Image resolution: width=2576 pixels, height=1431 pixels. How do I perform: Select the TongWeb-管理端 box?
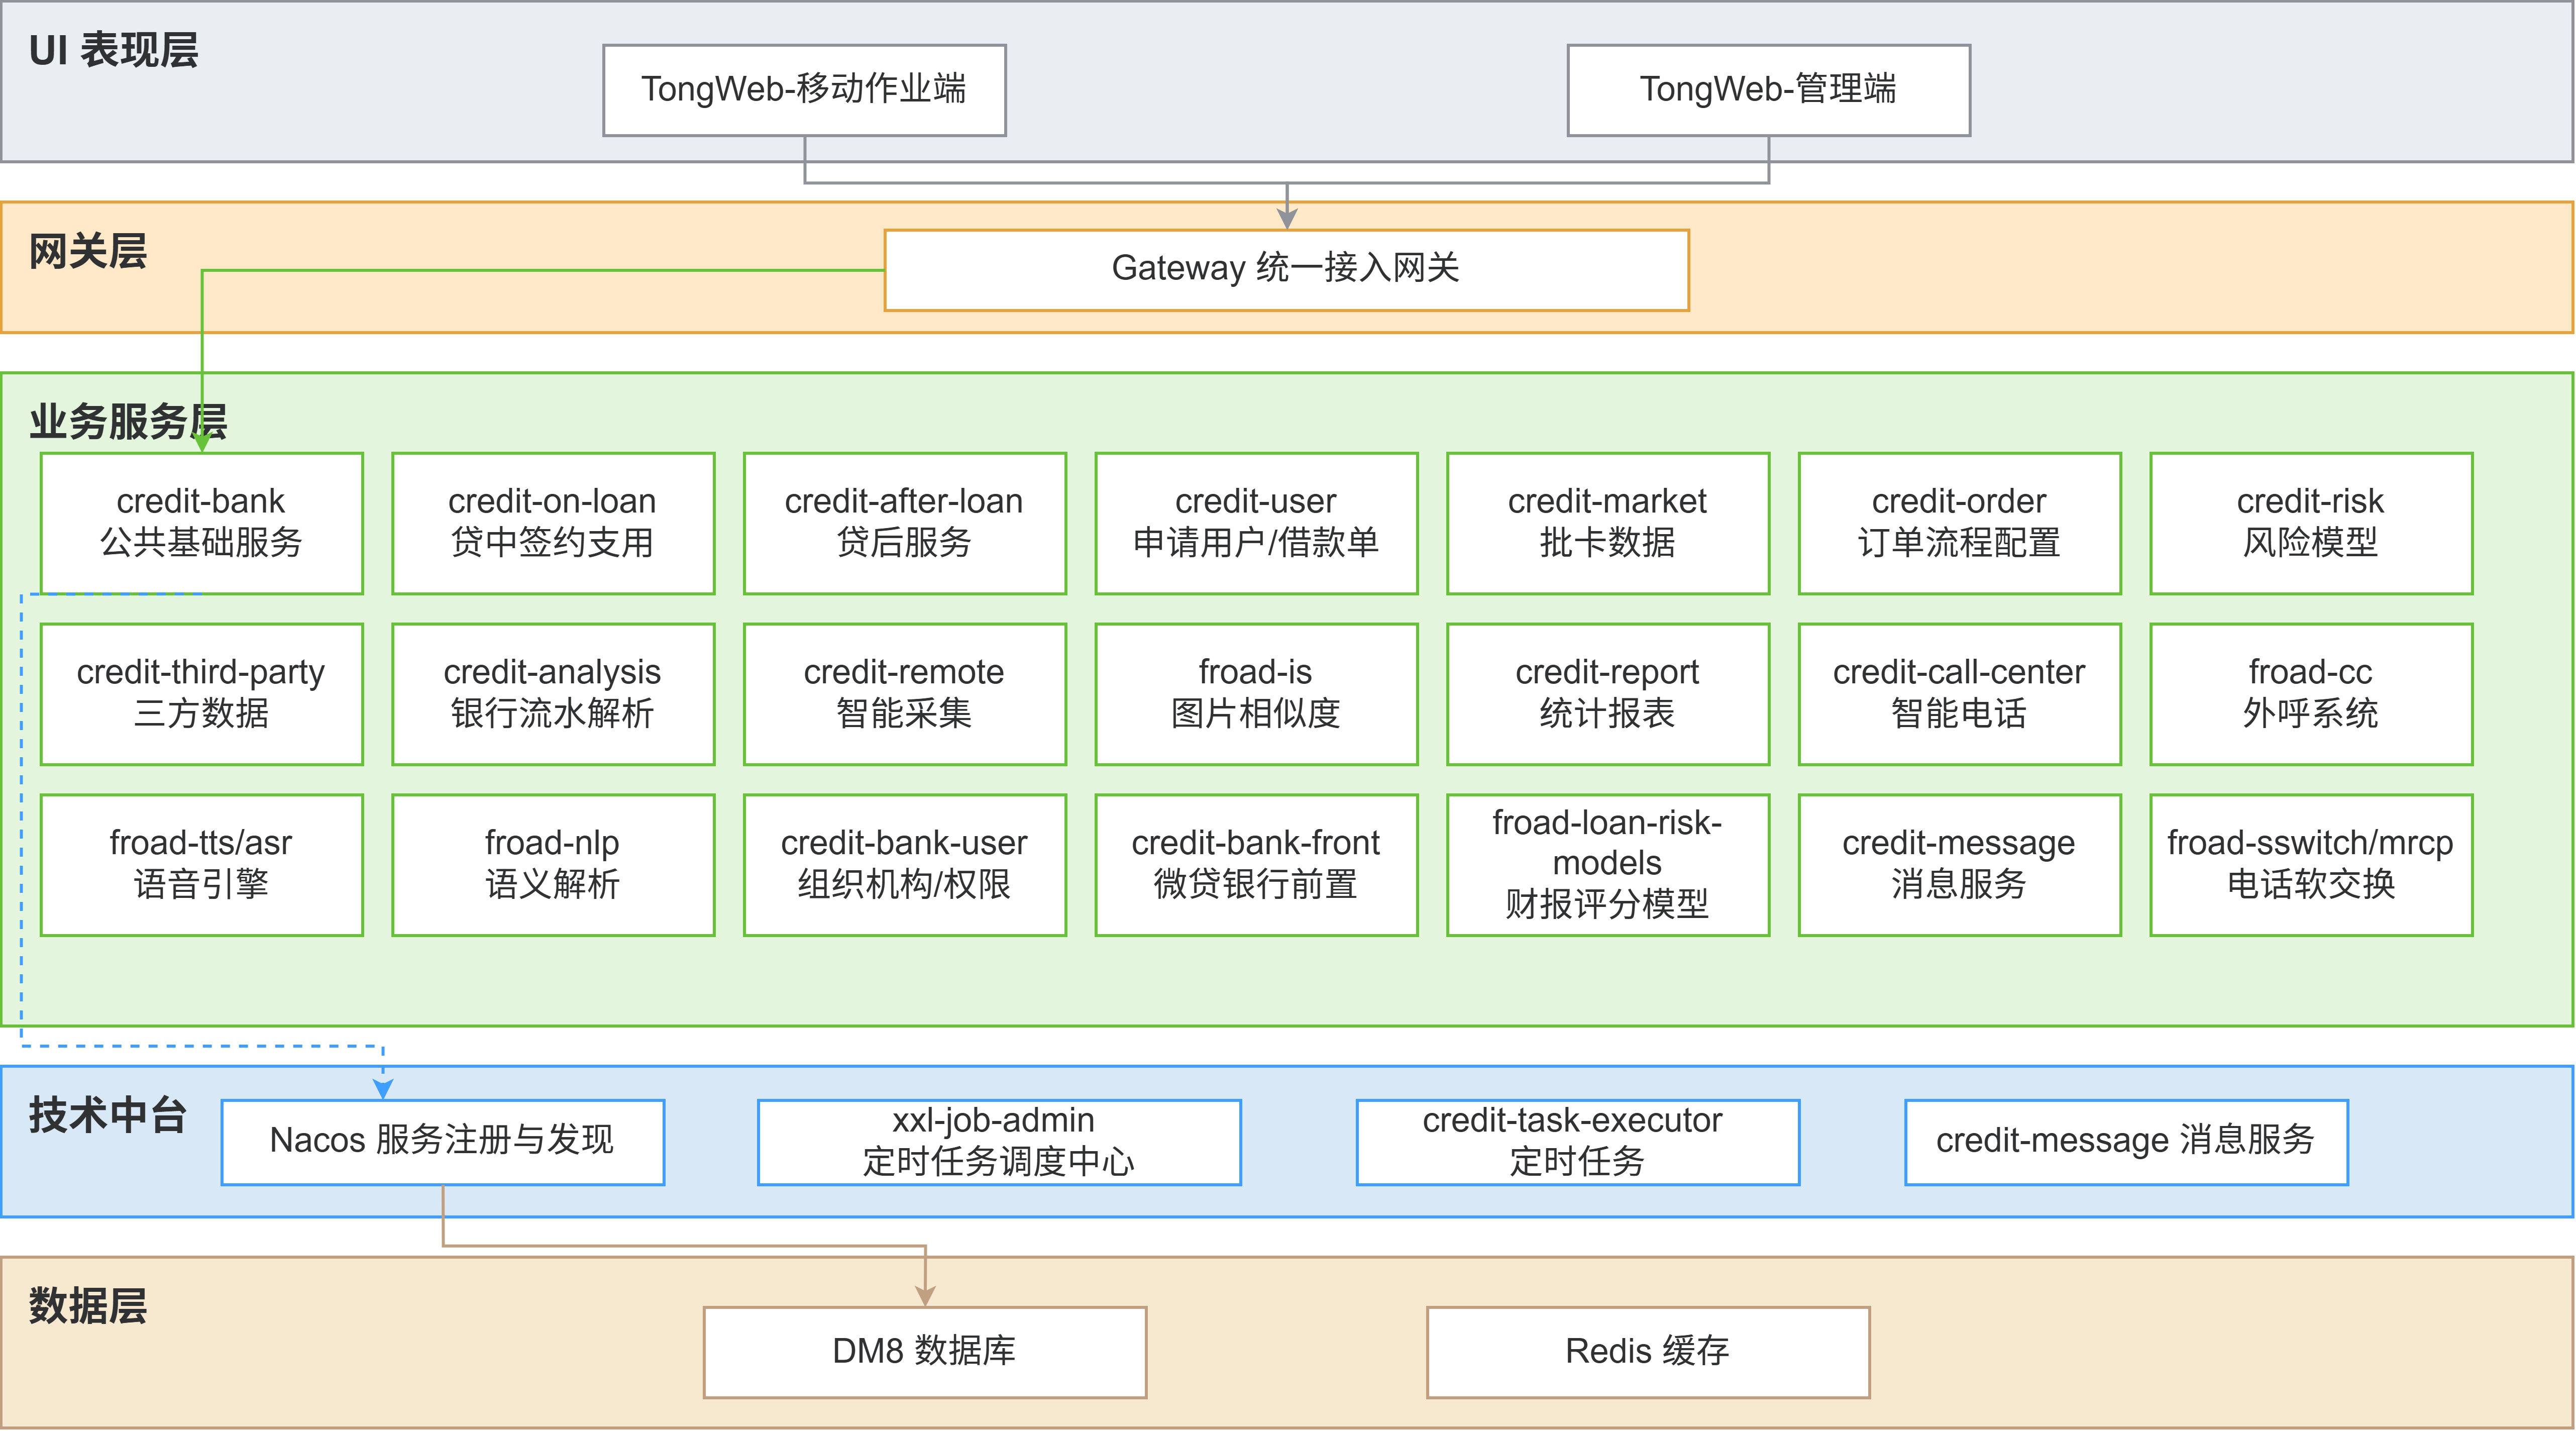1768,90
